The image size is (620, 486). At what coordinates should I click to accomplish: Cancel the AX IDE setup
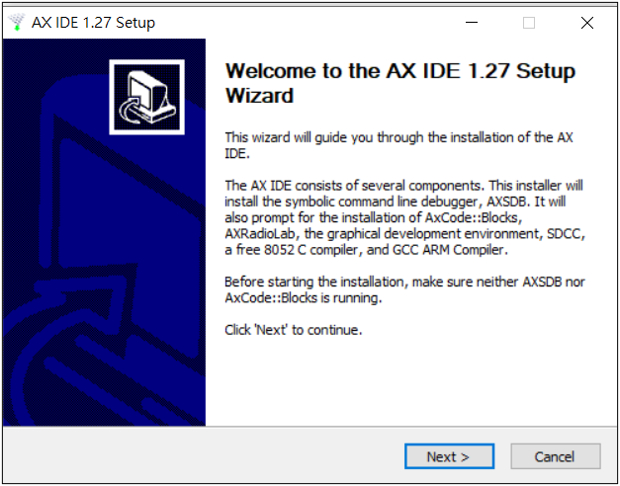(555, 456)
